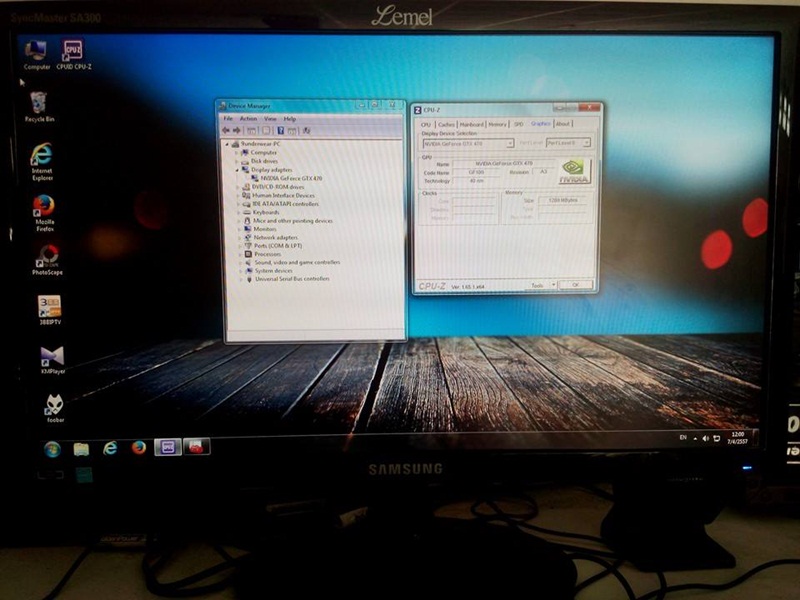Click the Windows Start orb
The height and width of the screenshot is (600, 800).
click(x=52, y=449)
